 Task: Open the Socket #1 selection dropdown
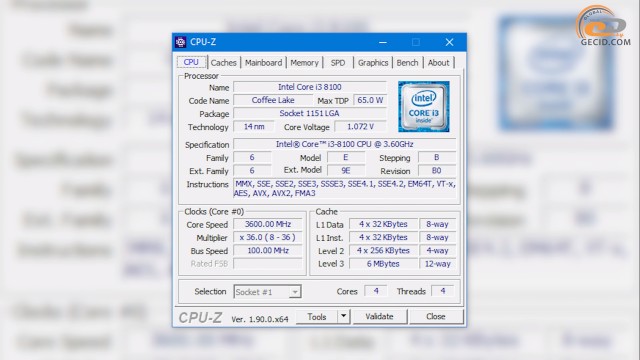(x=267, y=292)
